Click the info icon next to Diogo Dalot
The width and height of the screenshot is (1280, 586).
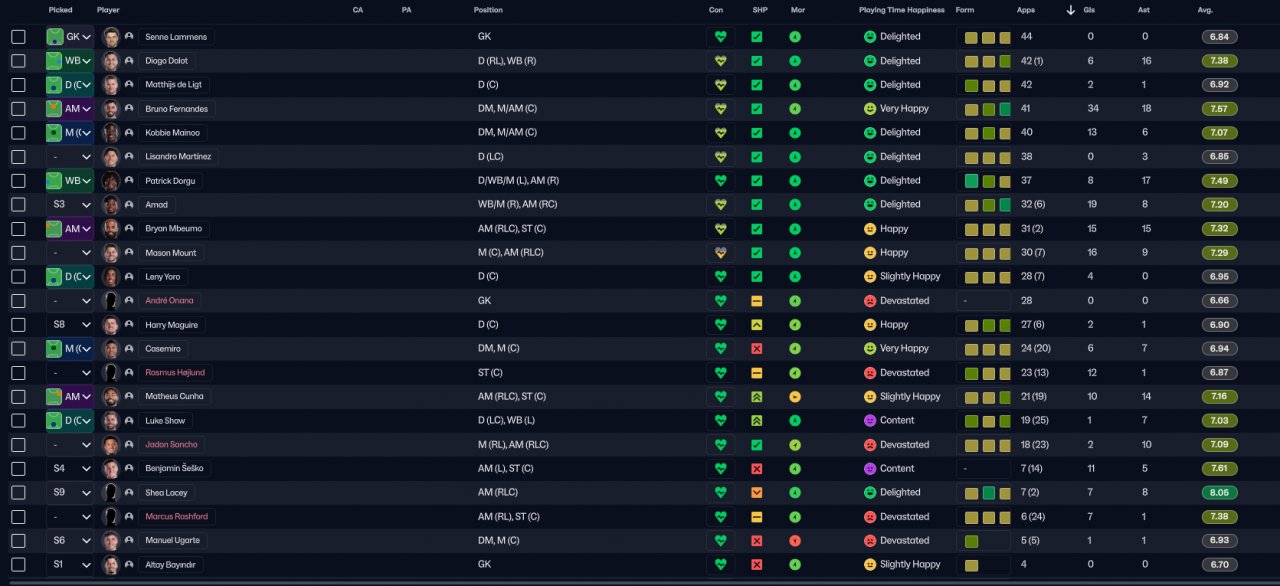click(129, 61)
